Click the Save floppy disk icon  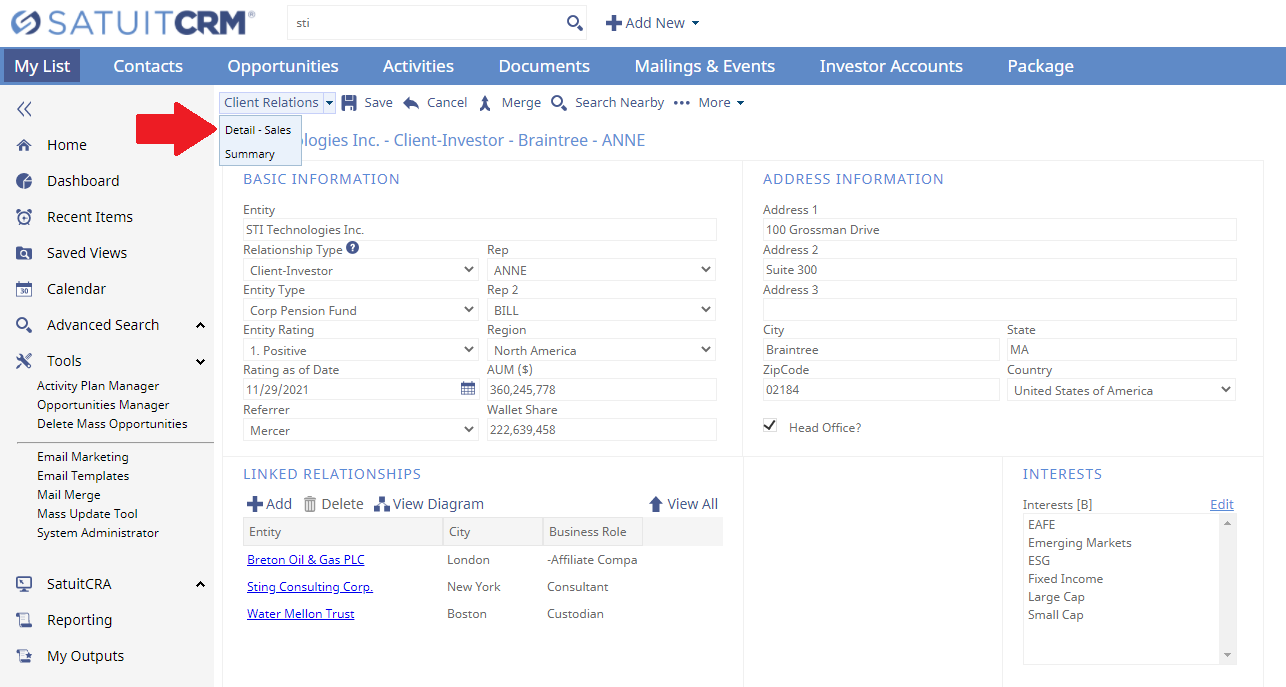(349, 102)
